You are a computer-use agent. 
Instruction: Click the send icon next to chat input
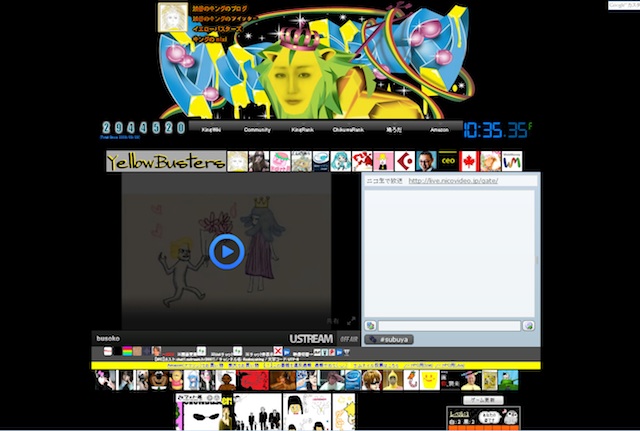click(529, 326)
